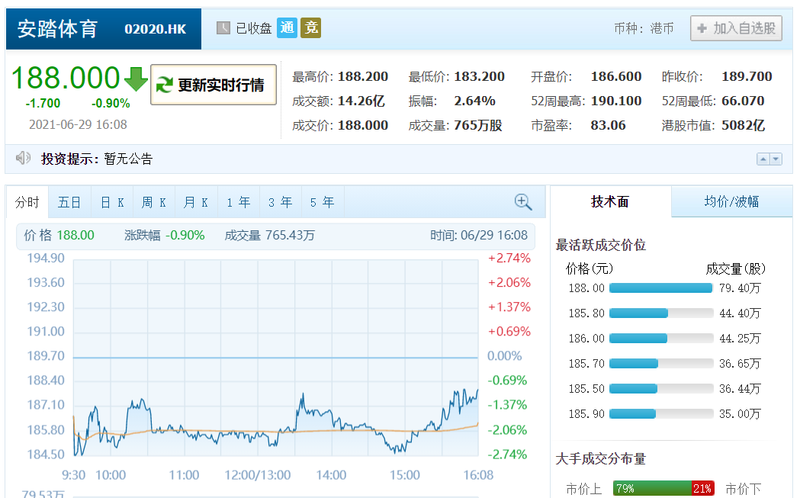800x498 pixels.
Task: Click the 港股市值 value 5082亿
Action: [x=743, y=126]
